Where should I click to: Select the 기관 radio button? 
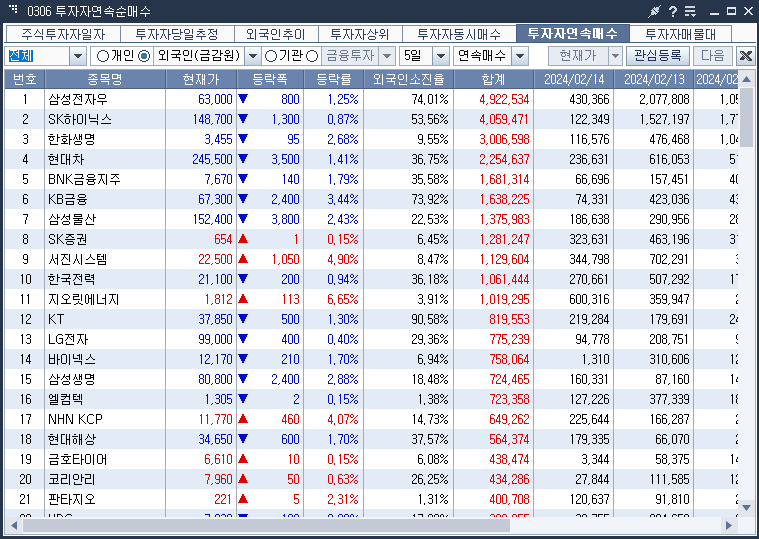(x=271, y=56)
